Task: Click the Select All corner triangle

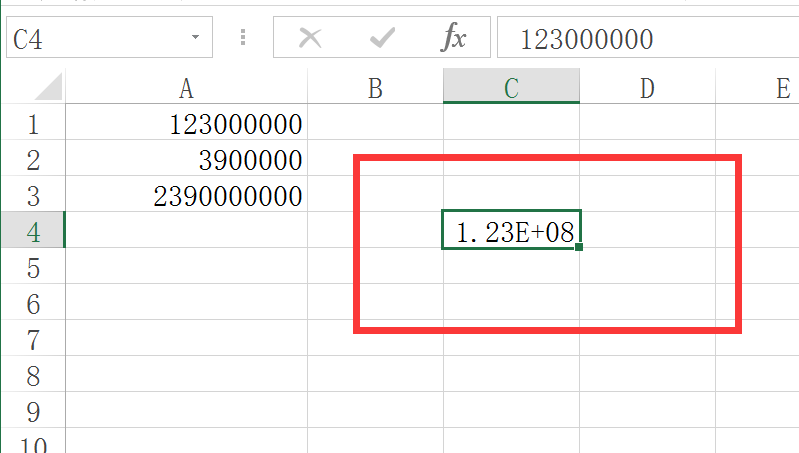Action: (x=48, y=87)
